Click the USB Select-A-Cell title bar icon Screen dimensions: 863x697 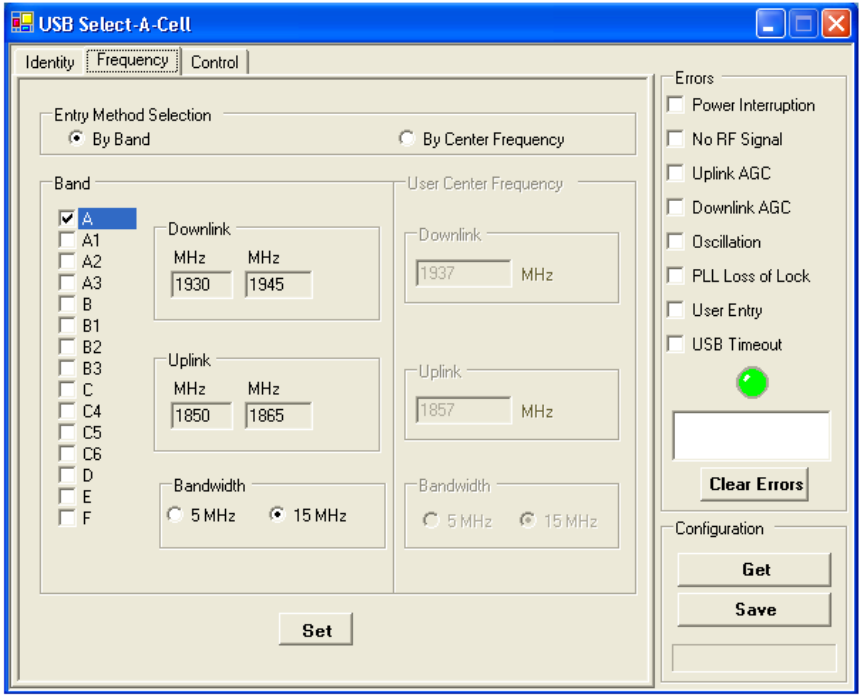coord(23,23)
